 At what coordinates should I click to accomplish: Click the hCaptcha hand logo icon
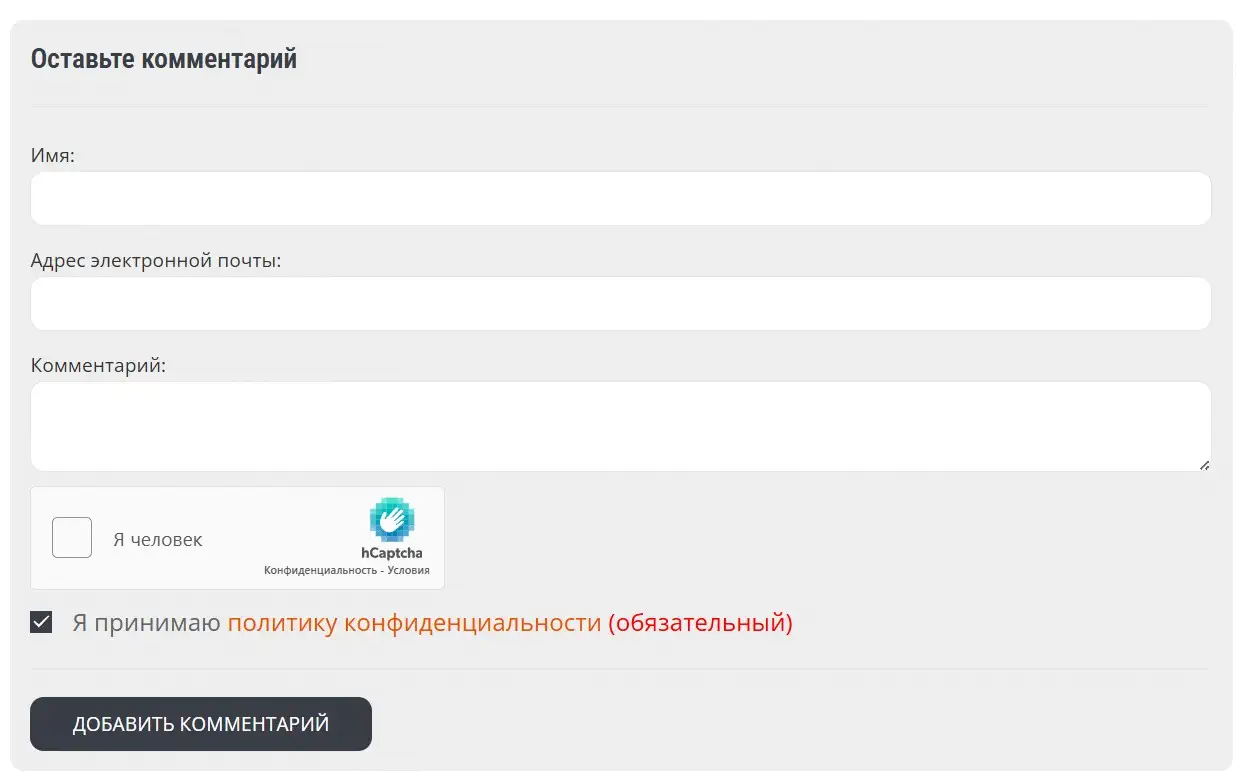tap(392, 520)
